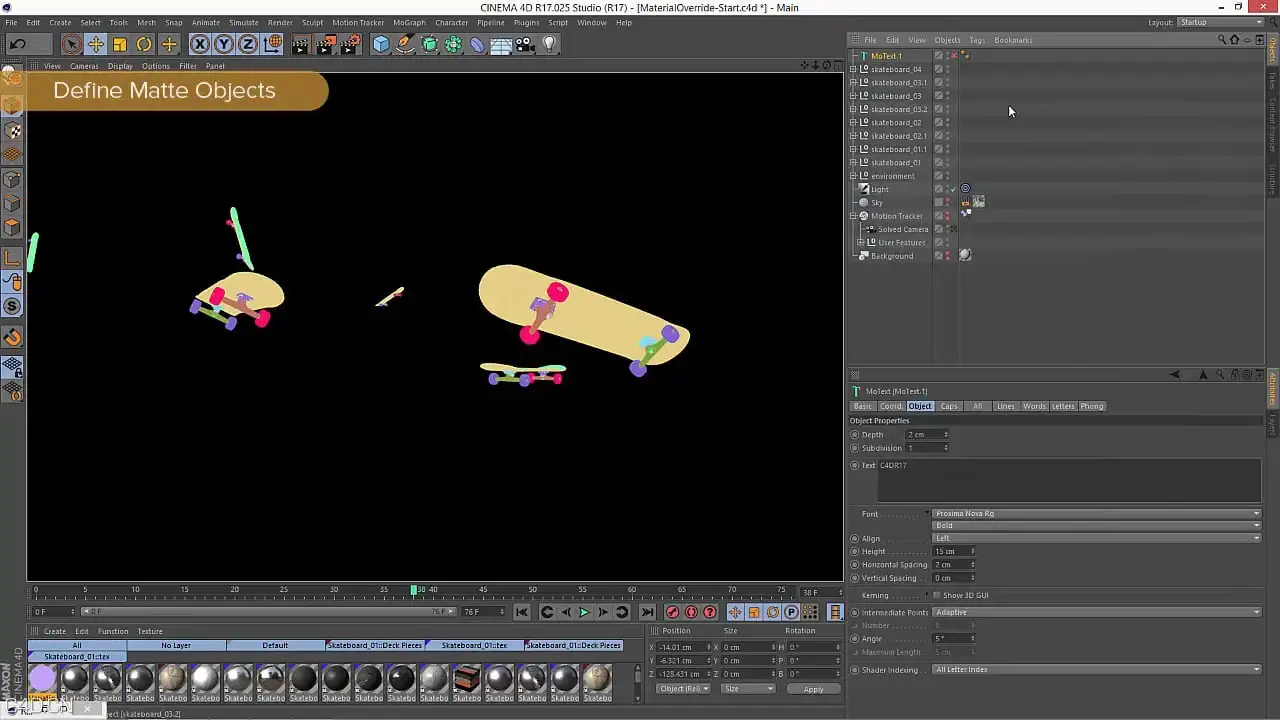The width and height of the screenshot is (1280, 720).
Task: Activate the Scale tool
Action: (x=120, y=44)
